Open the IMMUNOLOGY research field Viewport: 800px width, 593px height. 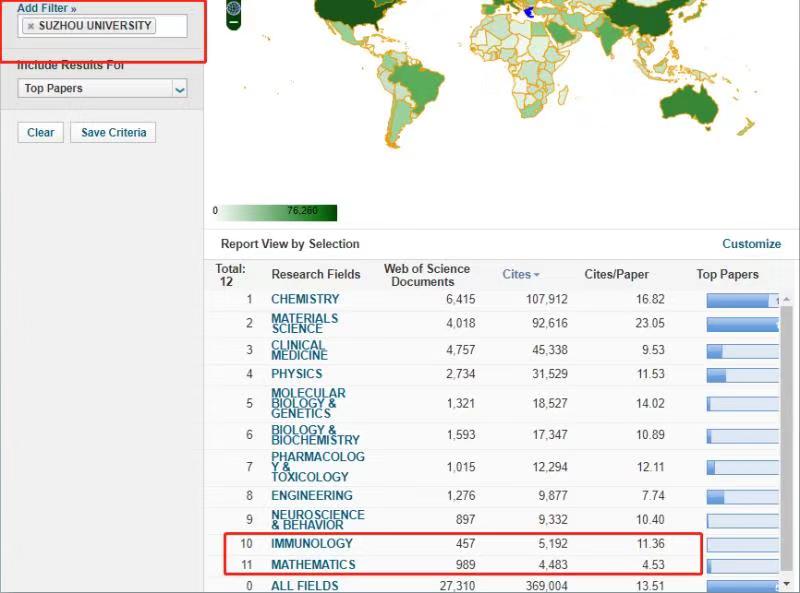311,543
